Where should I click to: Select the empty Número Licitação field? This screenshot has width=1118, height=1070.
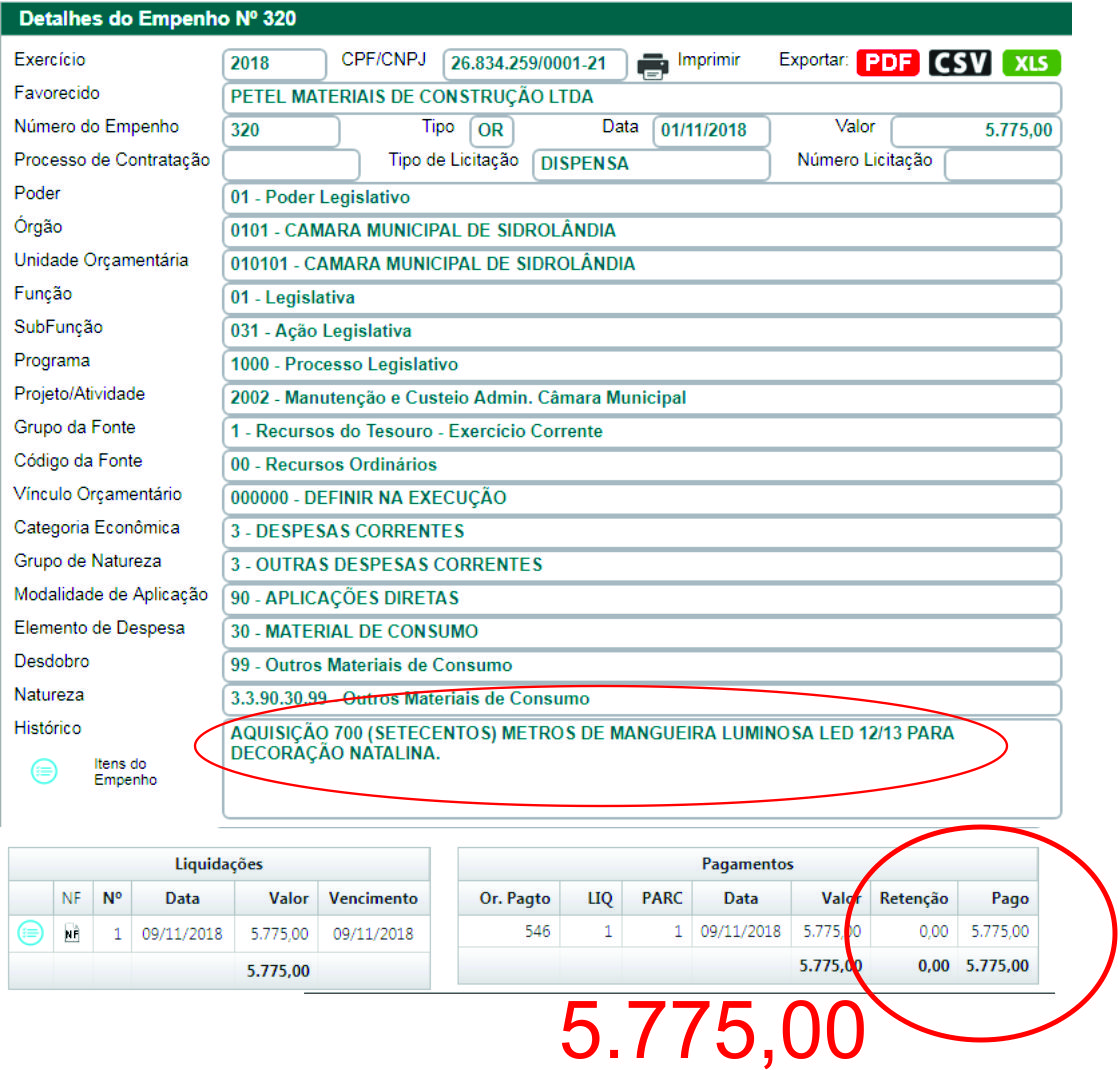[1002, 164]
